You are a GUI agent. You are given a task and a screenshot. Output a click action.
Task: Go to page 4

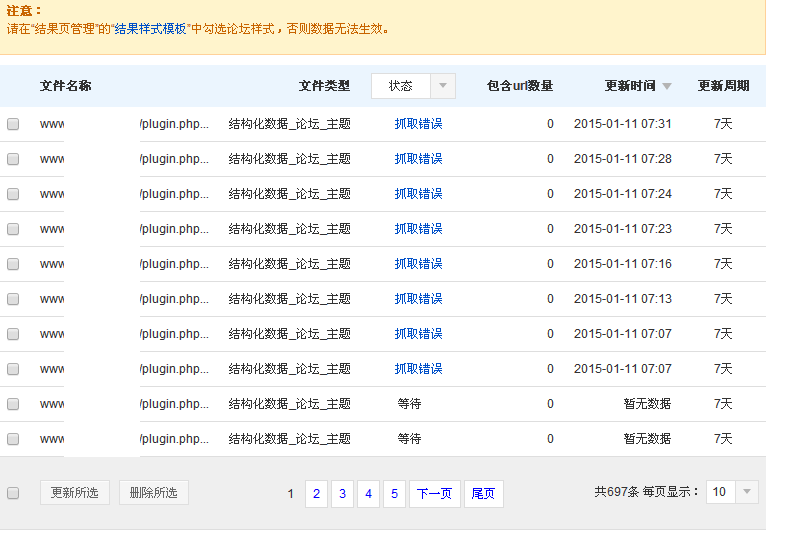368,494
